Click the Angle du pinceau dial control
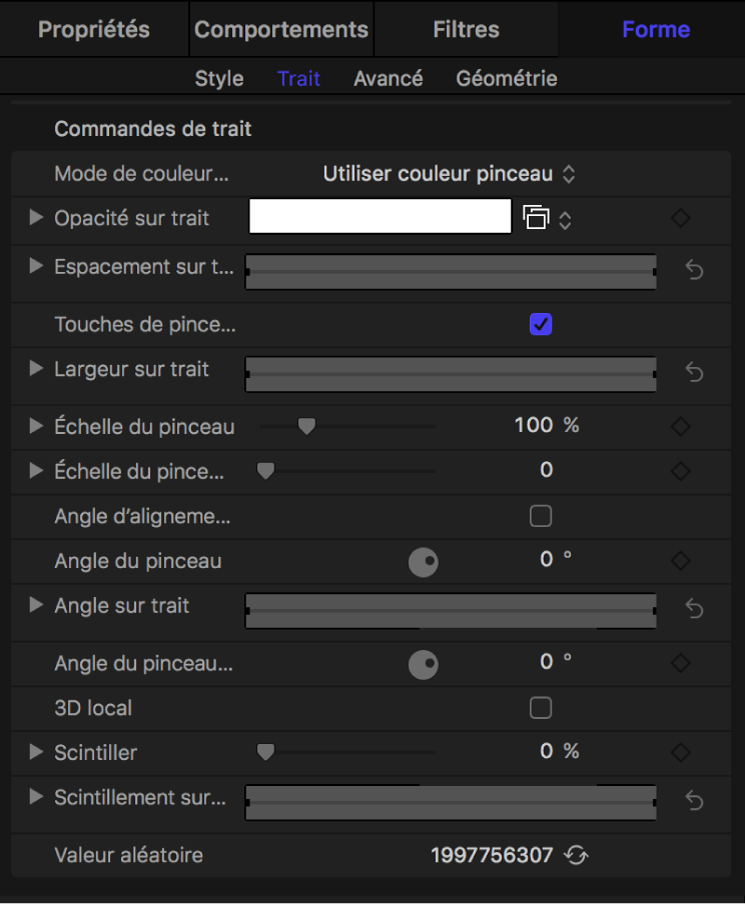The height and width of the screenshot is (904, 745). pos(423,561)
